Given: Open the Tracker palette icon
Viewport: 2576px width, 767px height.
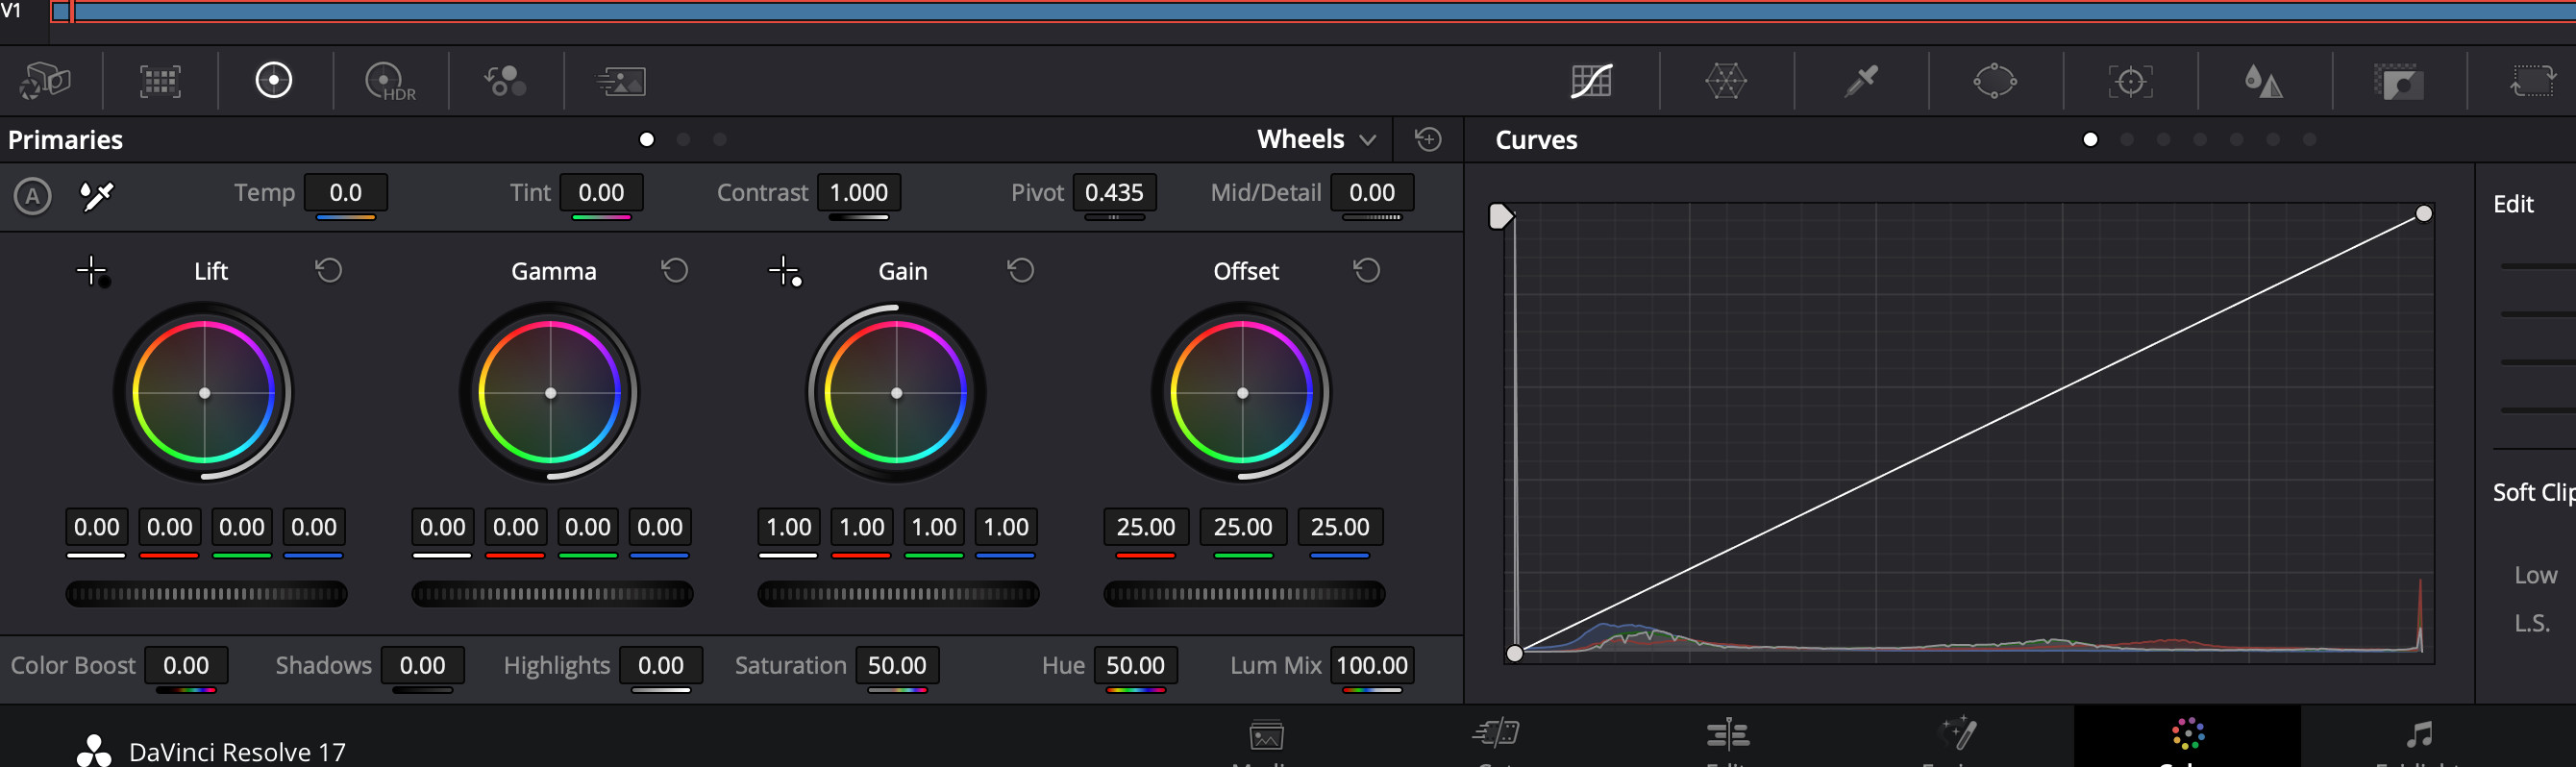Looking at the screenshot, I should point(2130,81).
